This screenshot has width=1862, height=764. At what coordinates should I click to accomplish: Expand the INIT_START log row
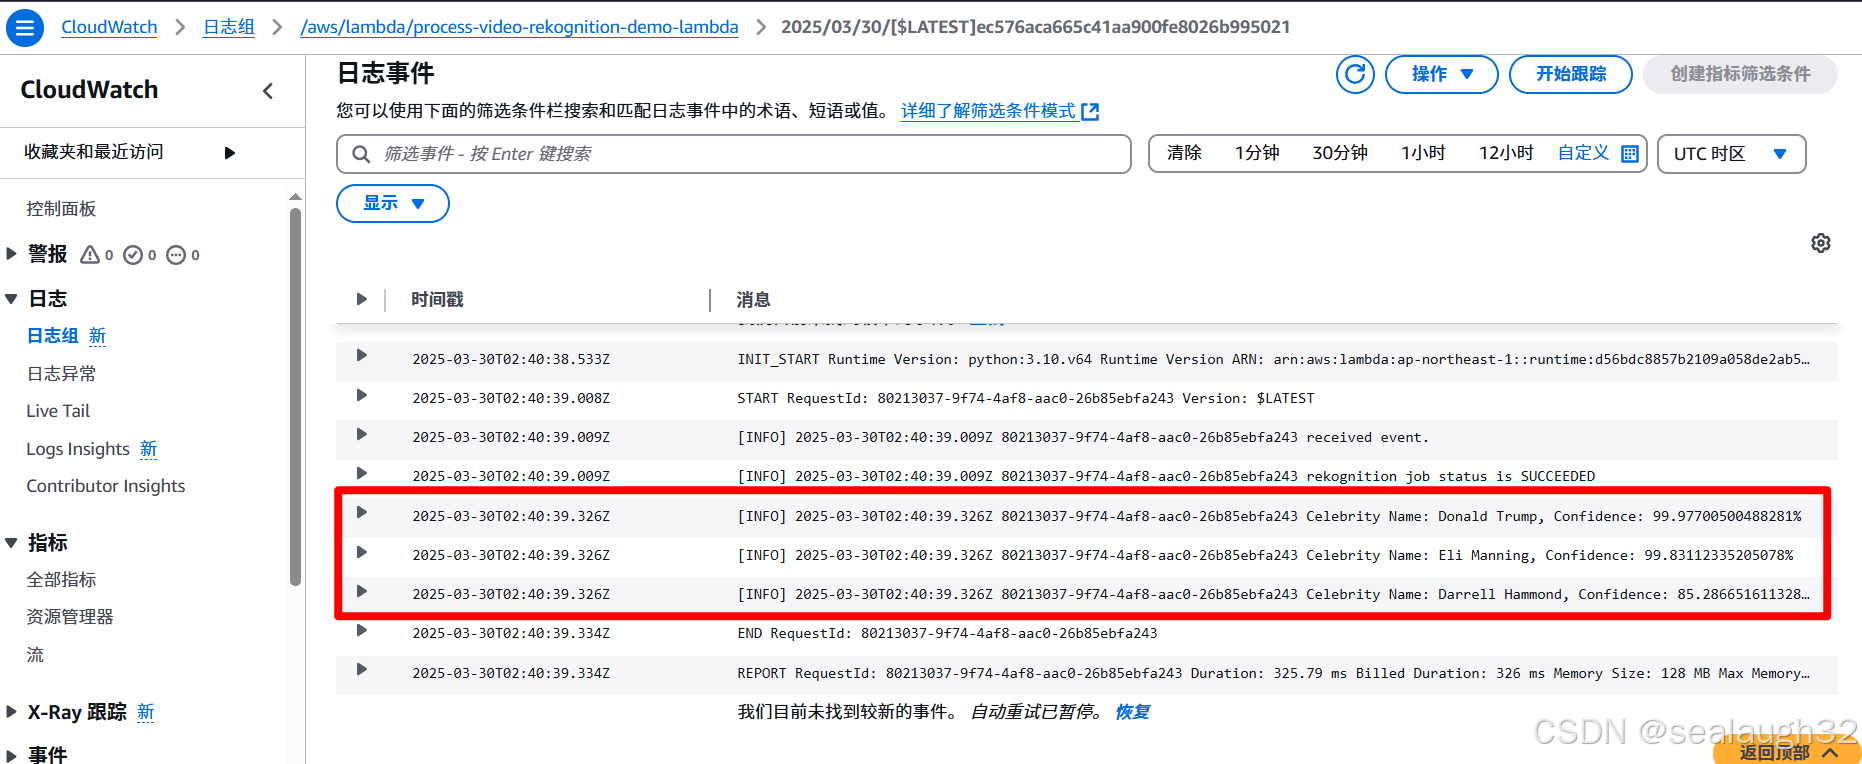click(x=361, y=355)
